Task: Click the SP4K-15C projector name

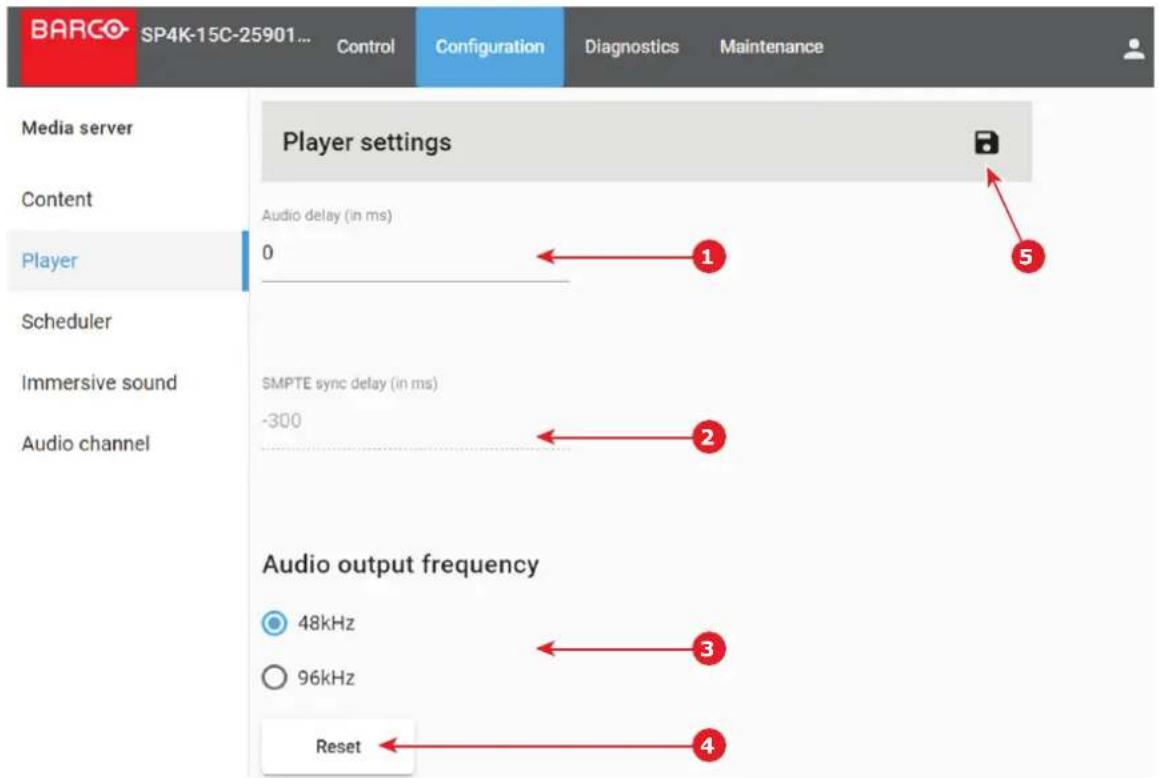Action: (x=225, y=35)
